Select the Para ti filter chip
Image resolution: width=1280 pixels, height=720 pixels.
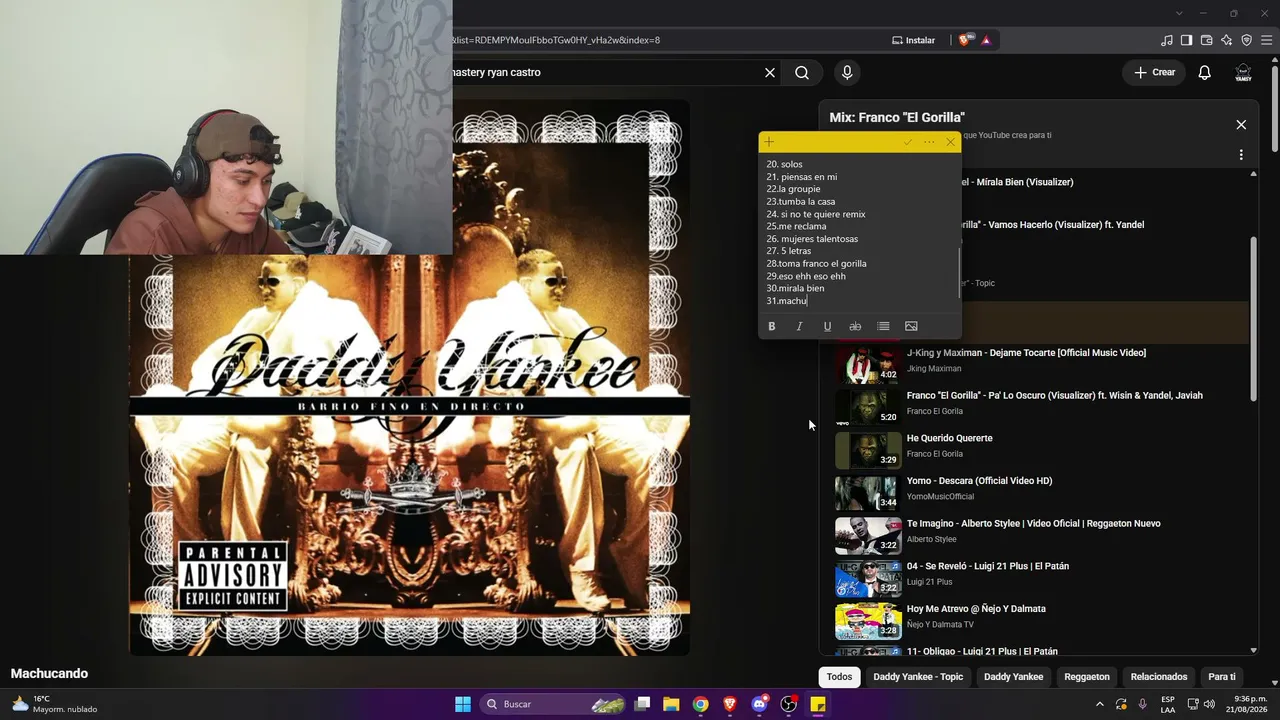[1221, 677]
